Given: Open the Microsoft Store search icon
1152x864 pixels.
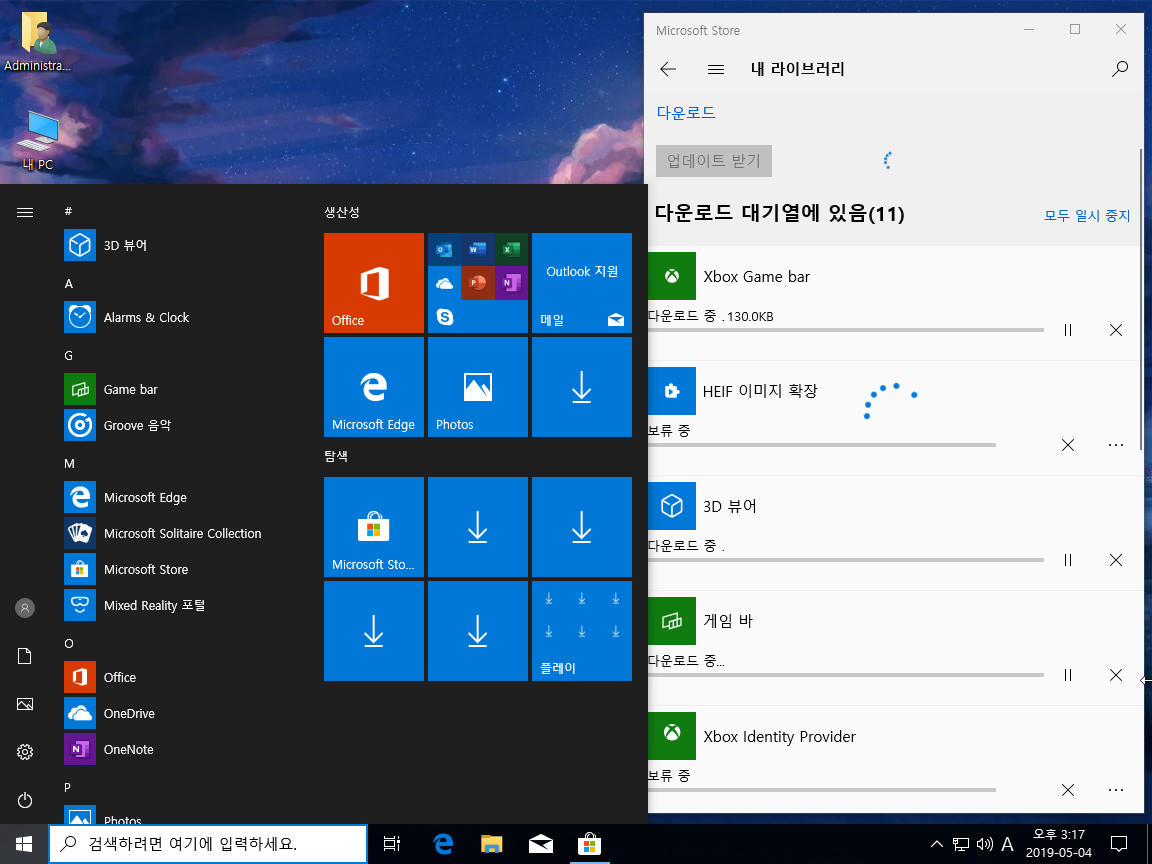Looking at the screenshot, I should coord(1120,69).
